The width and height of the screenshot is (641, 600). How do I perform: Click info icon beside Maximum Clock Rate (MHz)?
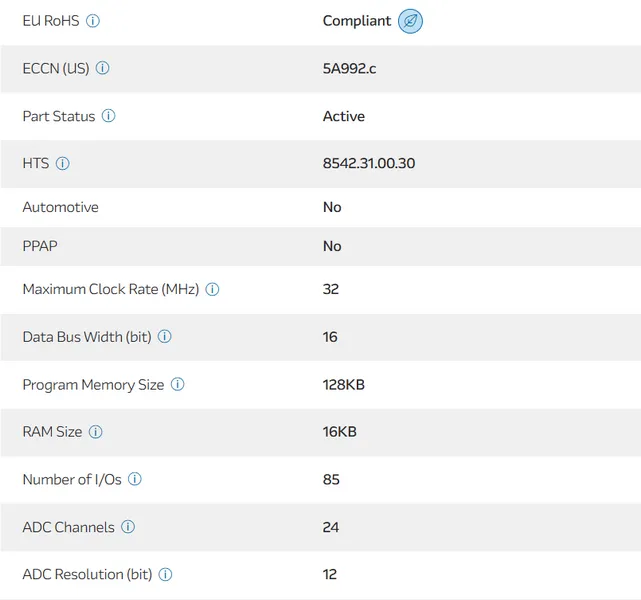point(212,289)
